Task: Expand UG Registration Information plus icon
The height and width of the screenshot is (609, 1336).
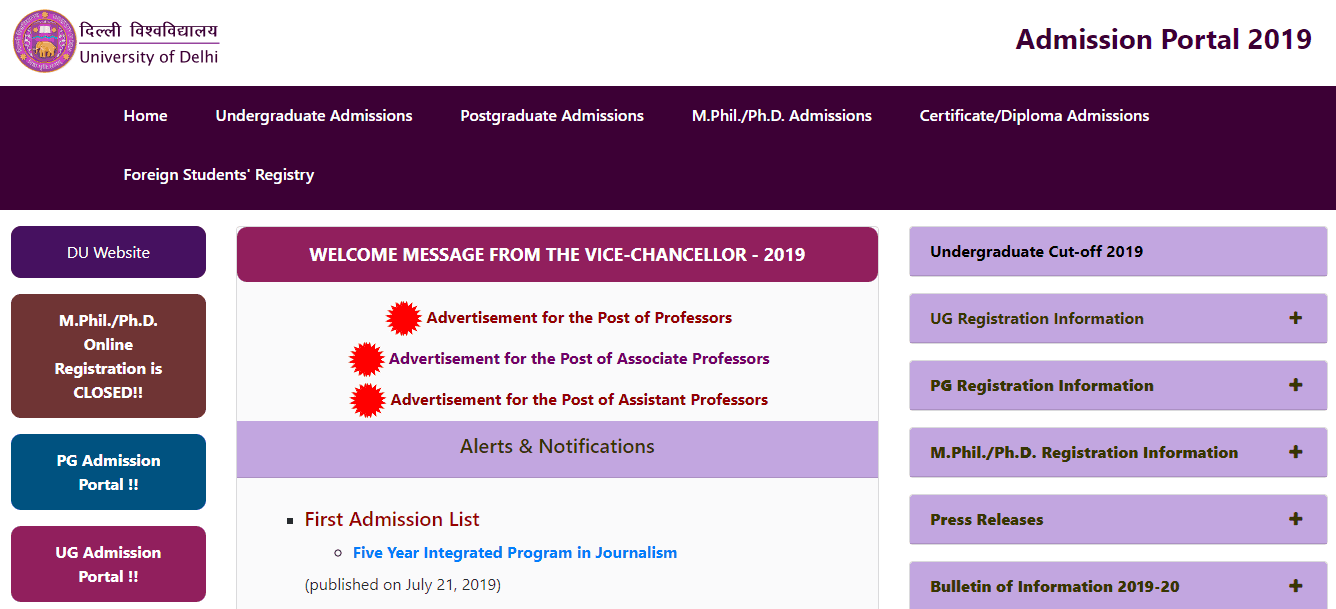Action: pyautogui.click(x=1295, y=318)
